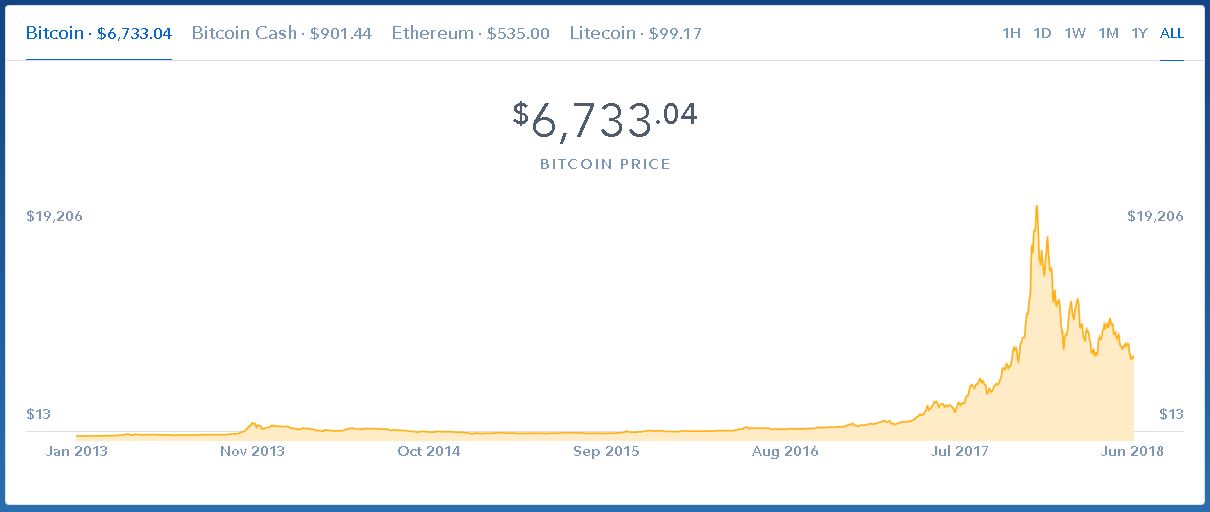Switch to the Bitcoin Cash tab
The width and height of the screenshot is (1210, 512).
click(x=281, y=33)
